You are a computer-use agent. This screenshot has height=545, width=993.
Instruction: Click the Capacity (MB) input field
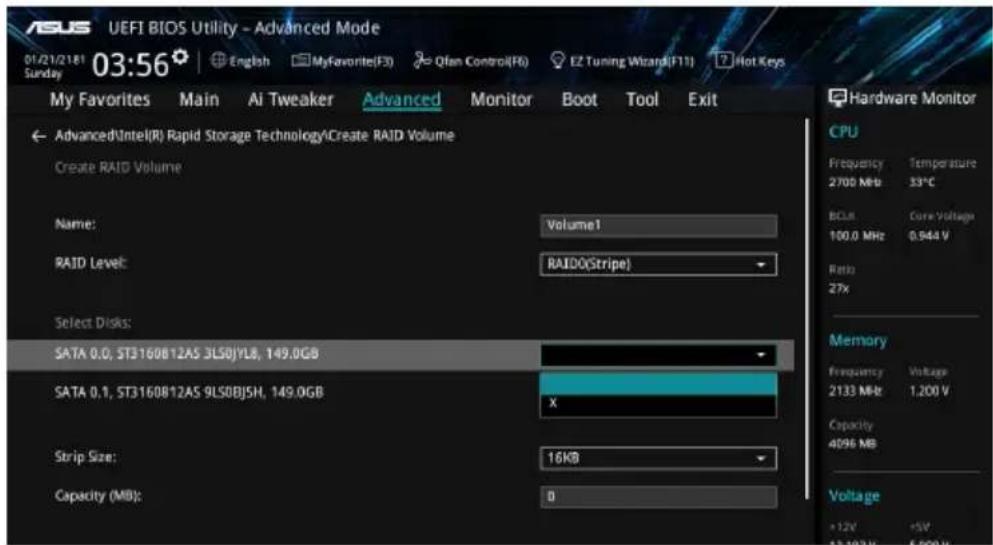coord(658,497)
